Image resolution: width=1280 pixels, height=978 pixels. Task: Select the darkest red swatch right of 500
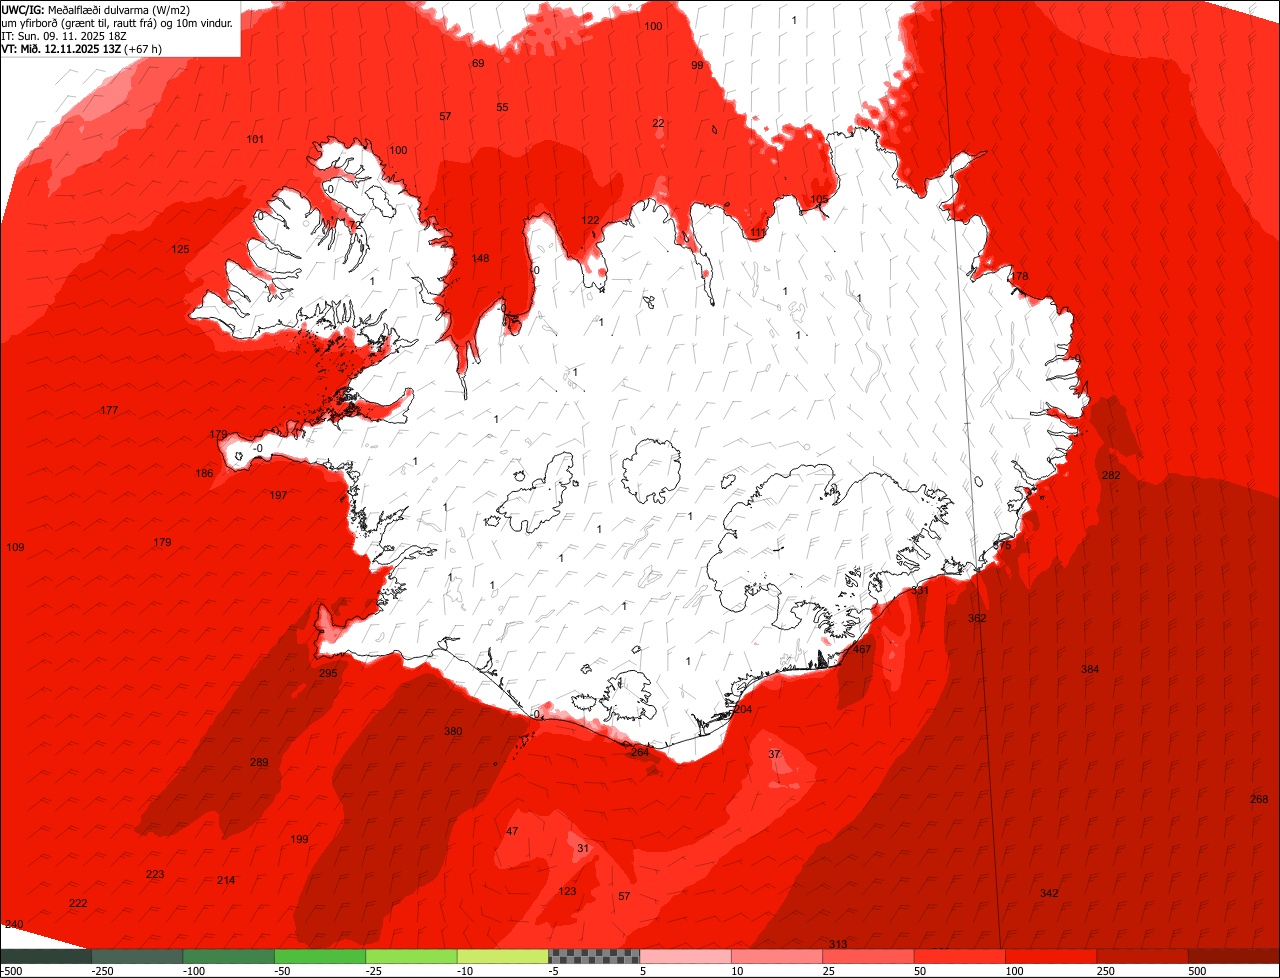pyautogui.click(x=1234, y=956)
